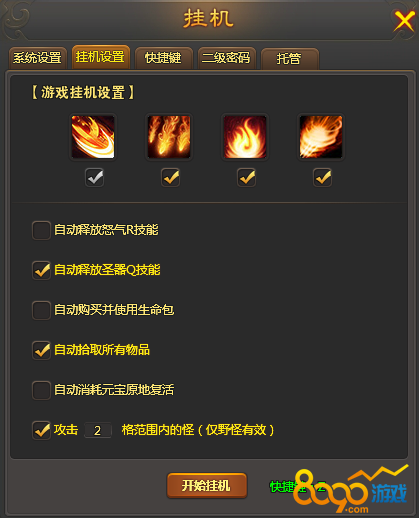Toggle checkbox under flaming slash skill
419x518 pixels.
(95, 178)
